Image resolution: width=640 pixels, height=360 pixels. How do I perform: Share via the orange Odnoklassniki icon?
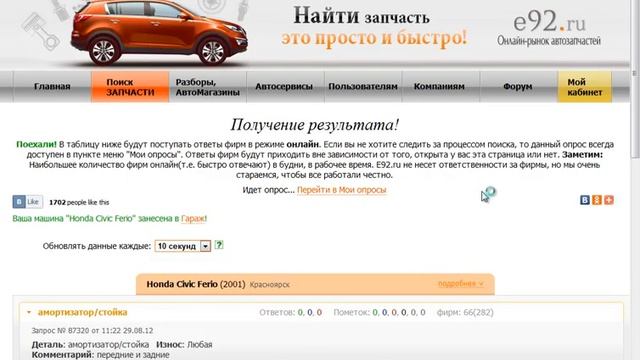pyautogui.click(x=597, y=200)
